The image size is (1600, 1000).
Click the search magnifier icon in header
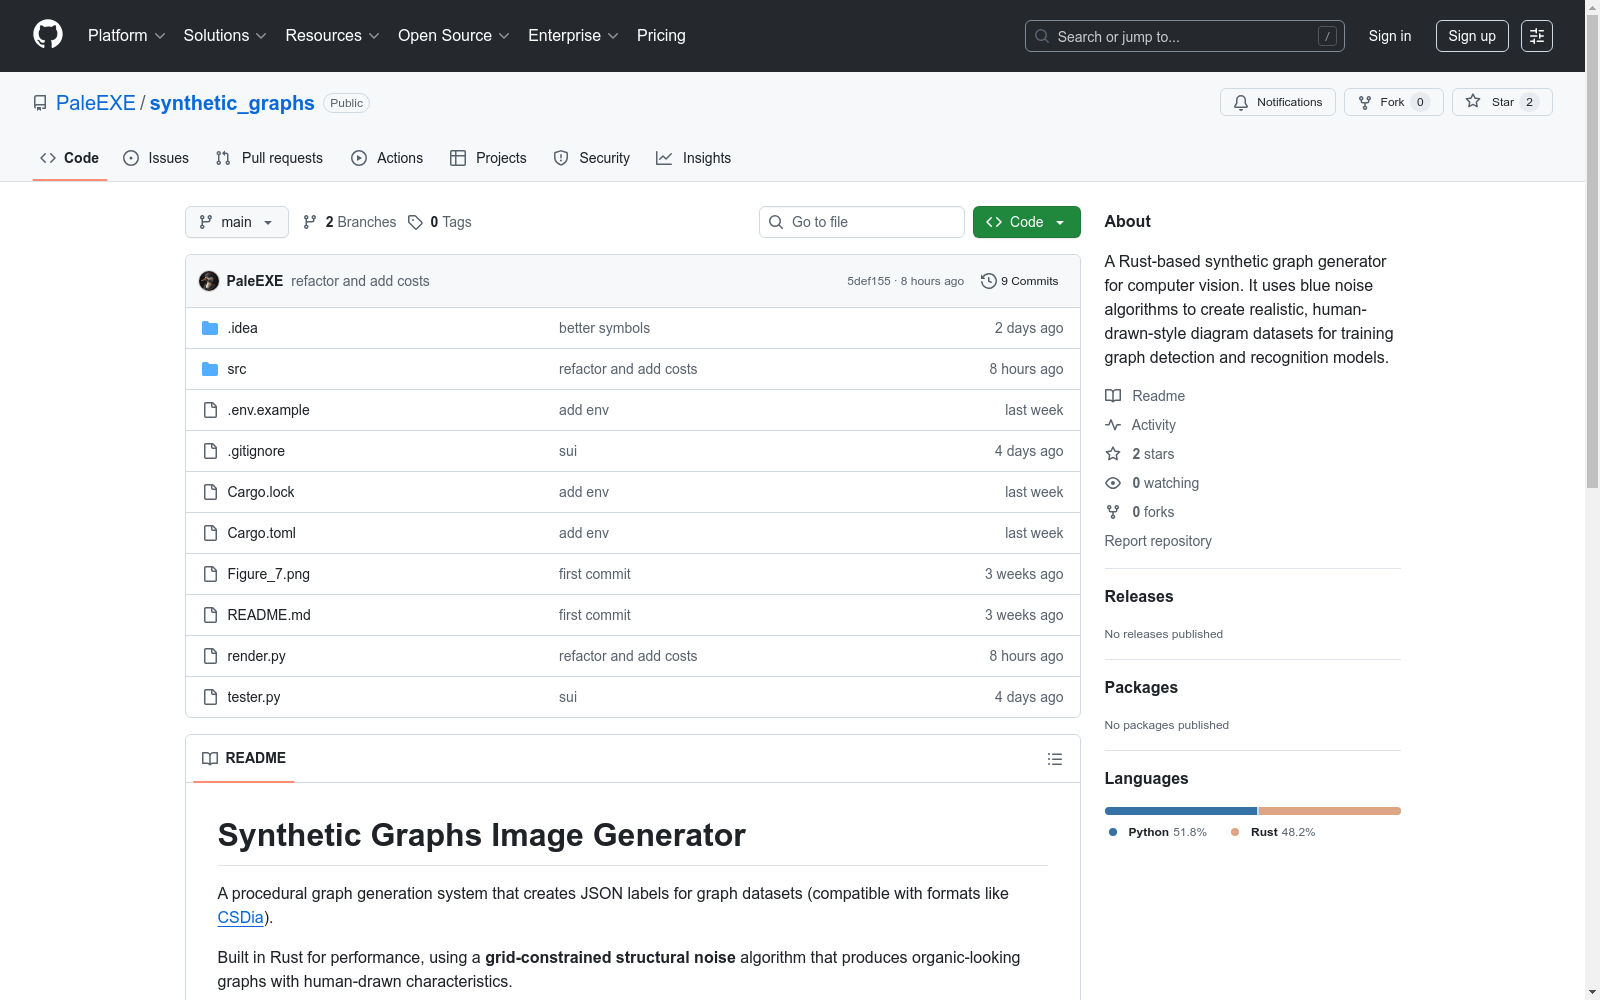(x=1042, y=36)
